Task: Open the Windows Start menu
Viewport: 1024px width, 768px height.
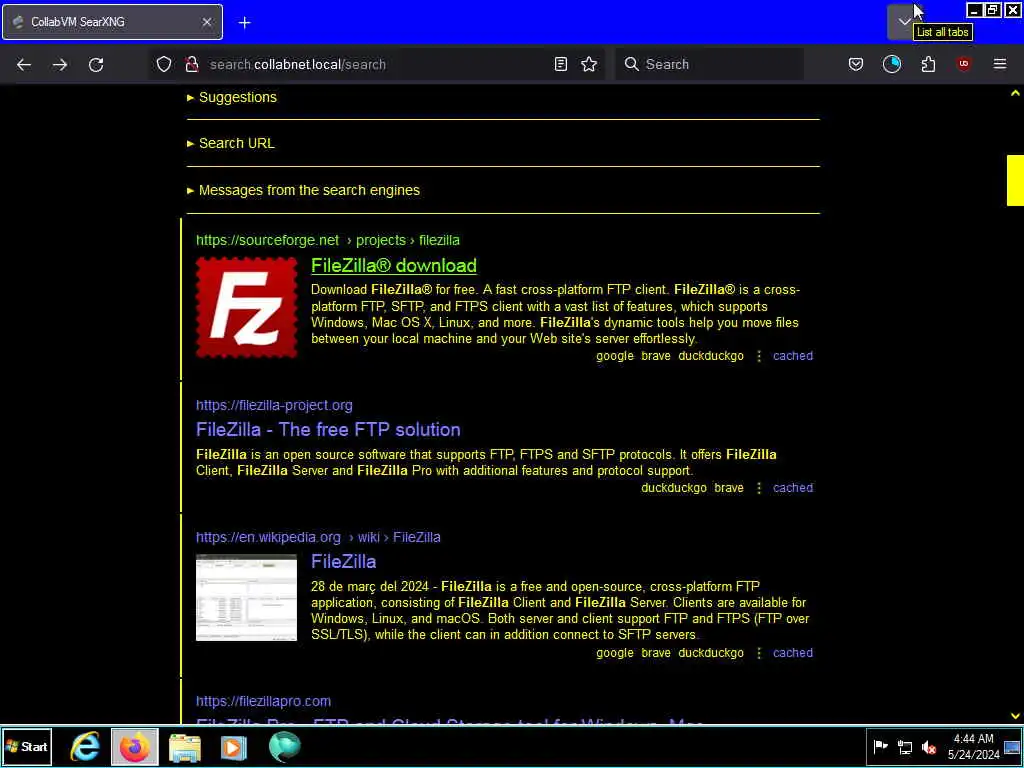Action: click(27, 747)
